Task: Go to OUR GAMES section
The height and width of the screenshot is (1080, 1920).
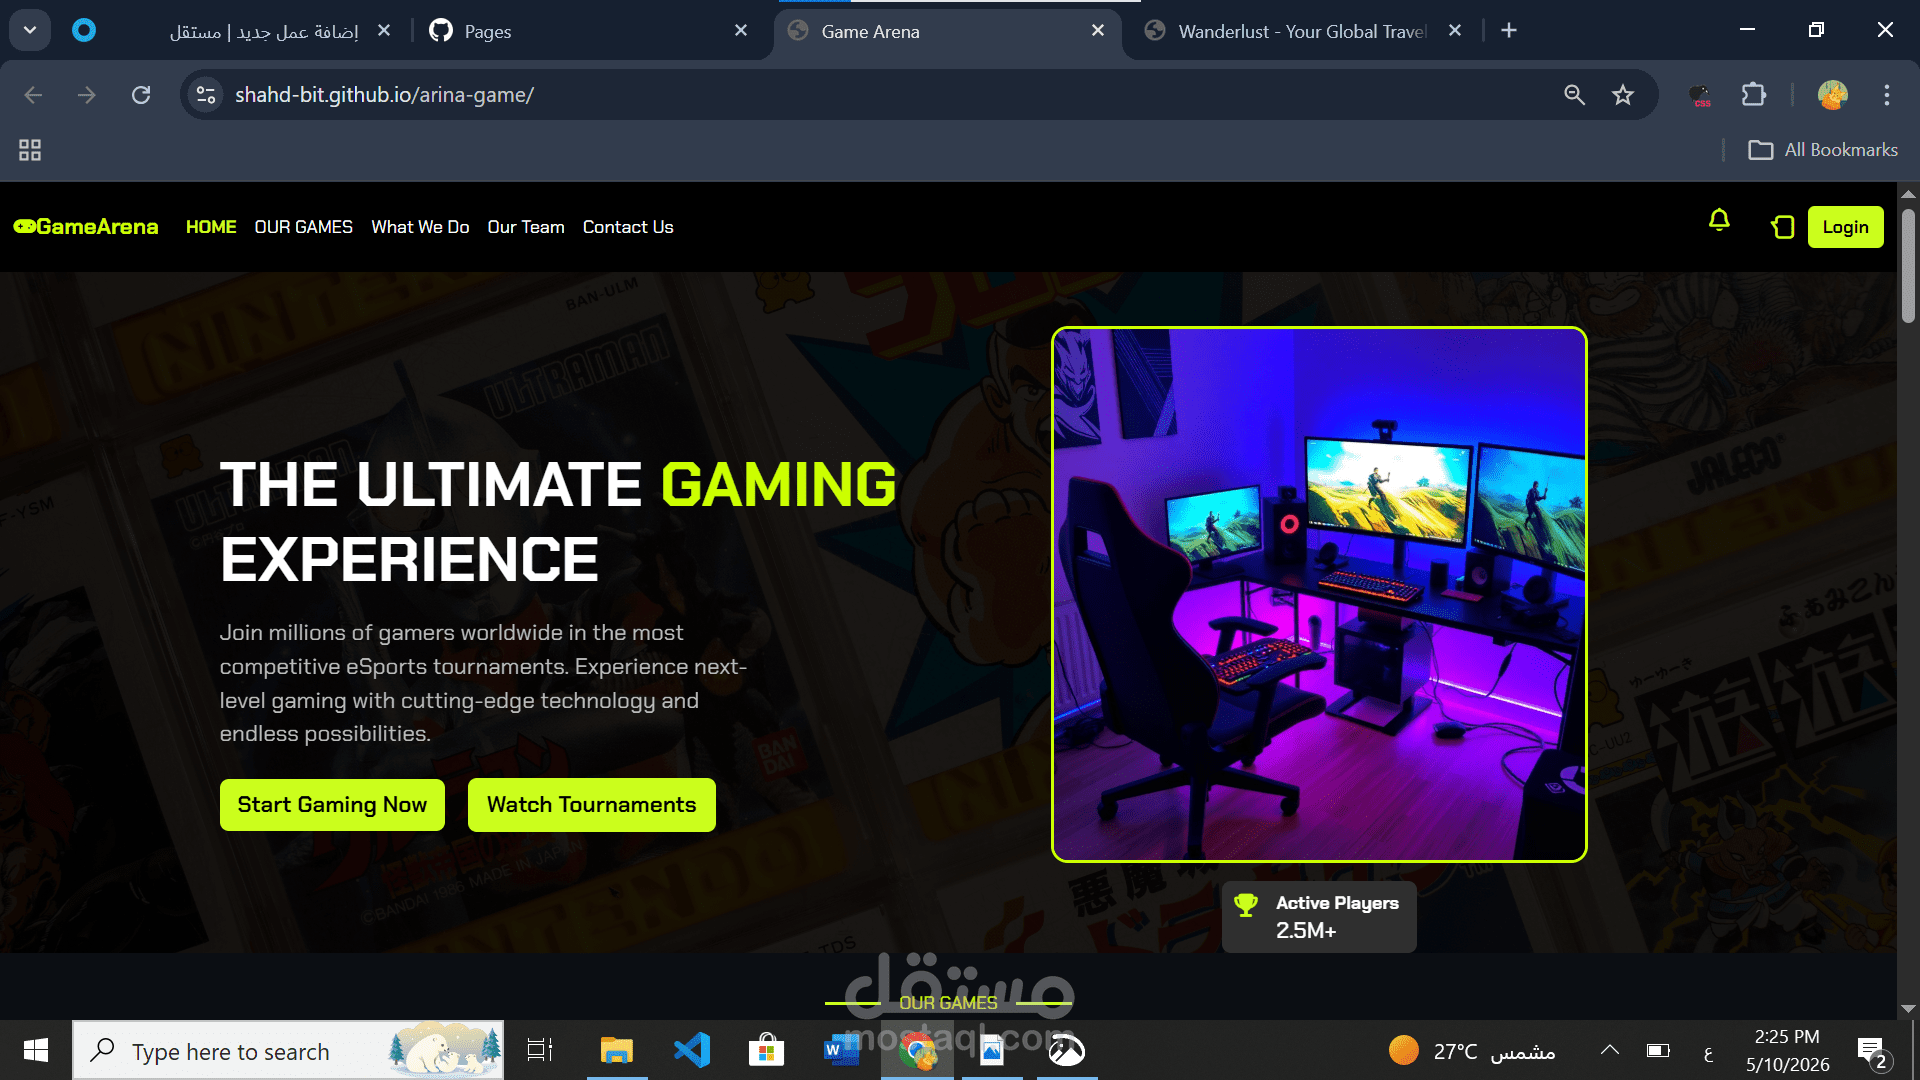Action: 303,227
